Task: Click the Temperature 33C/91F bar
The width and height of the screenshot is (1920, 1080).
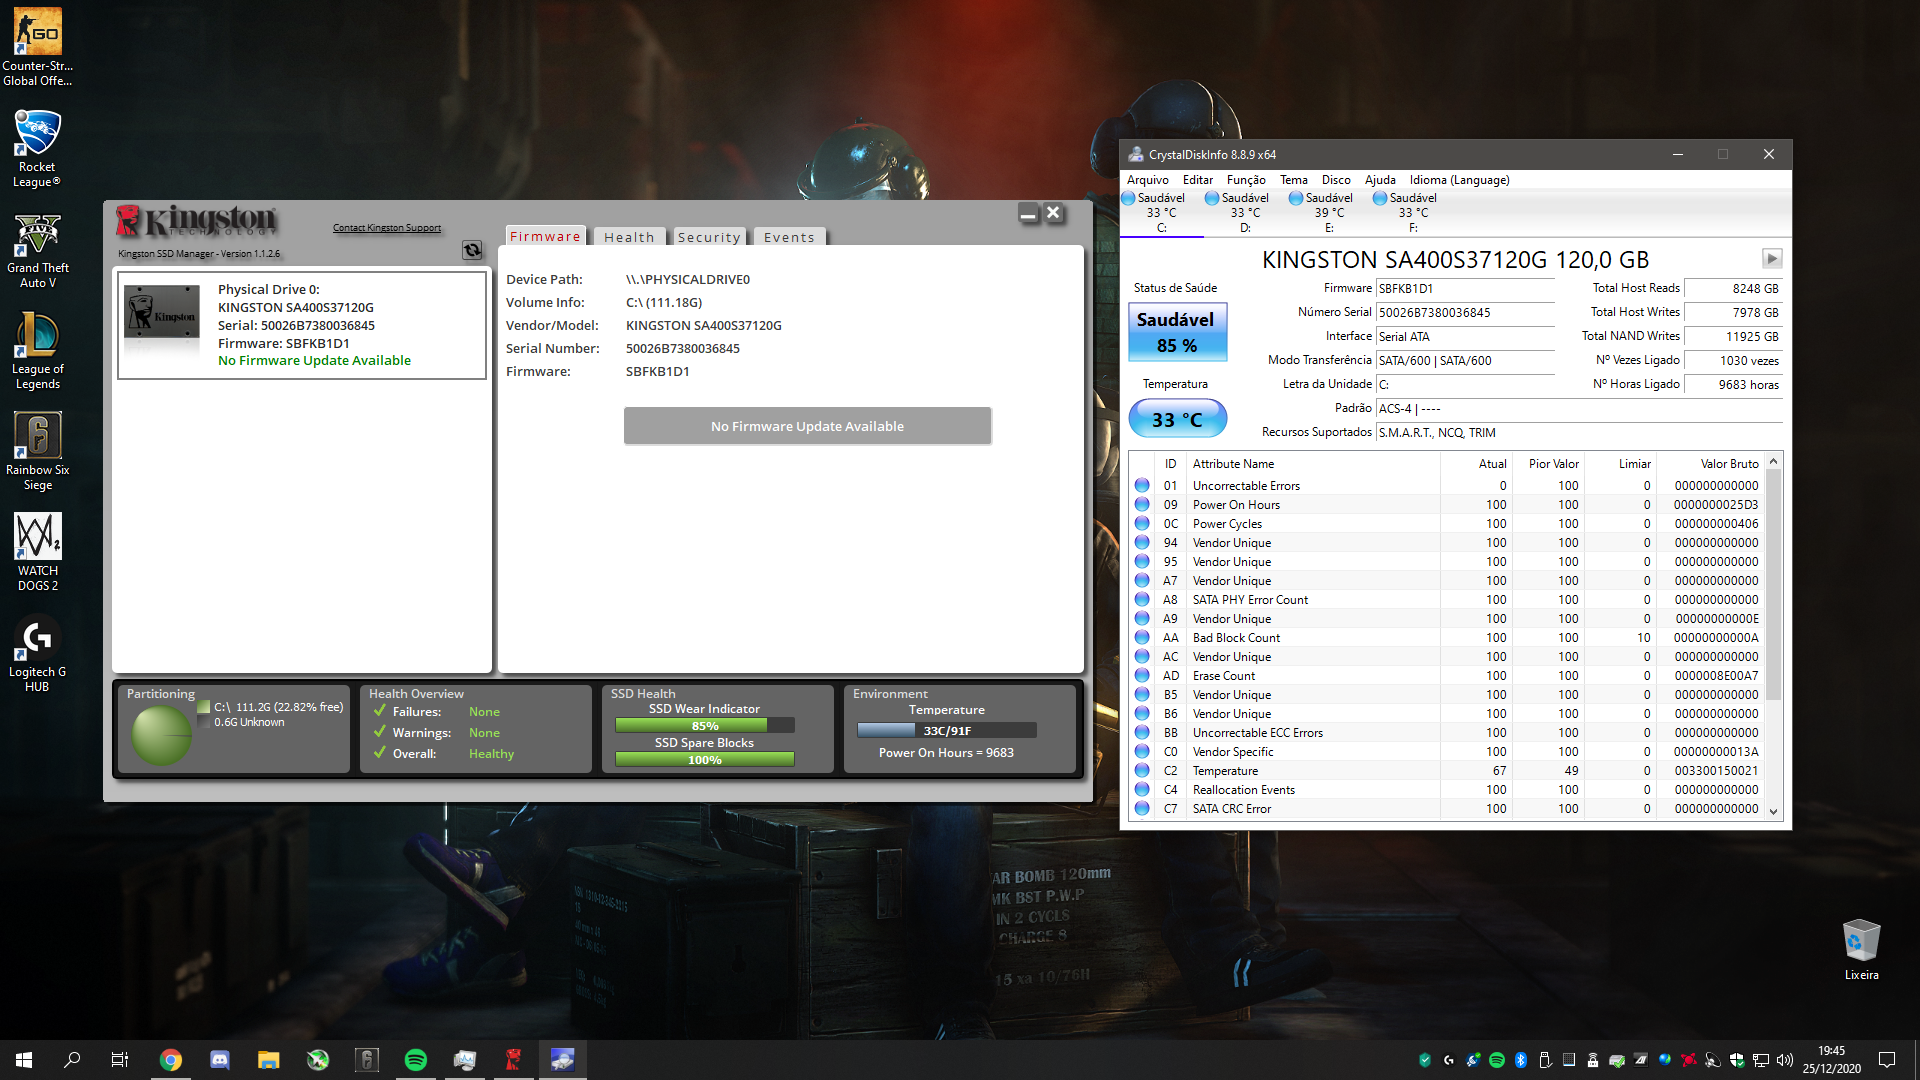Action: coord(946,731)
